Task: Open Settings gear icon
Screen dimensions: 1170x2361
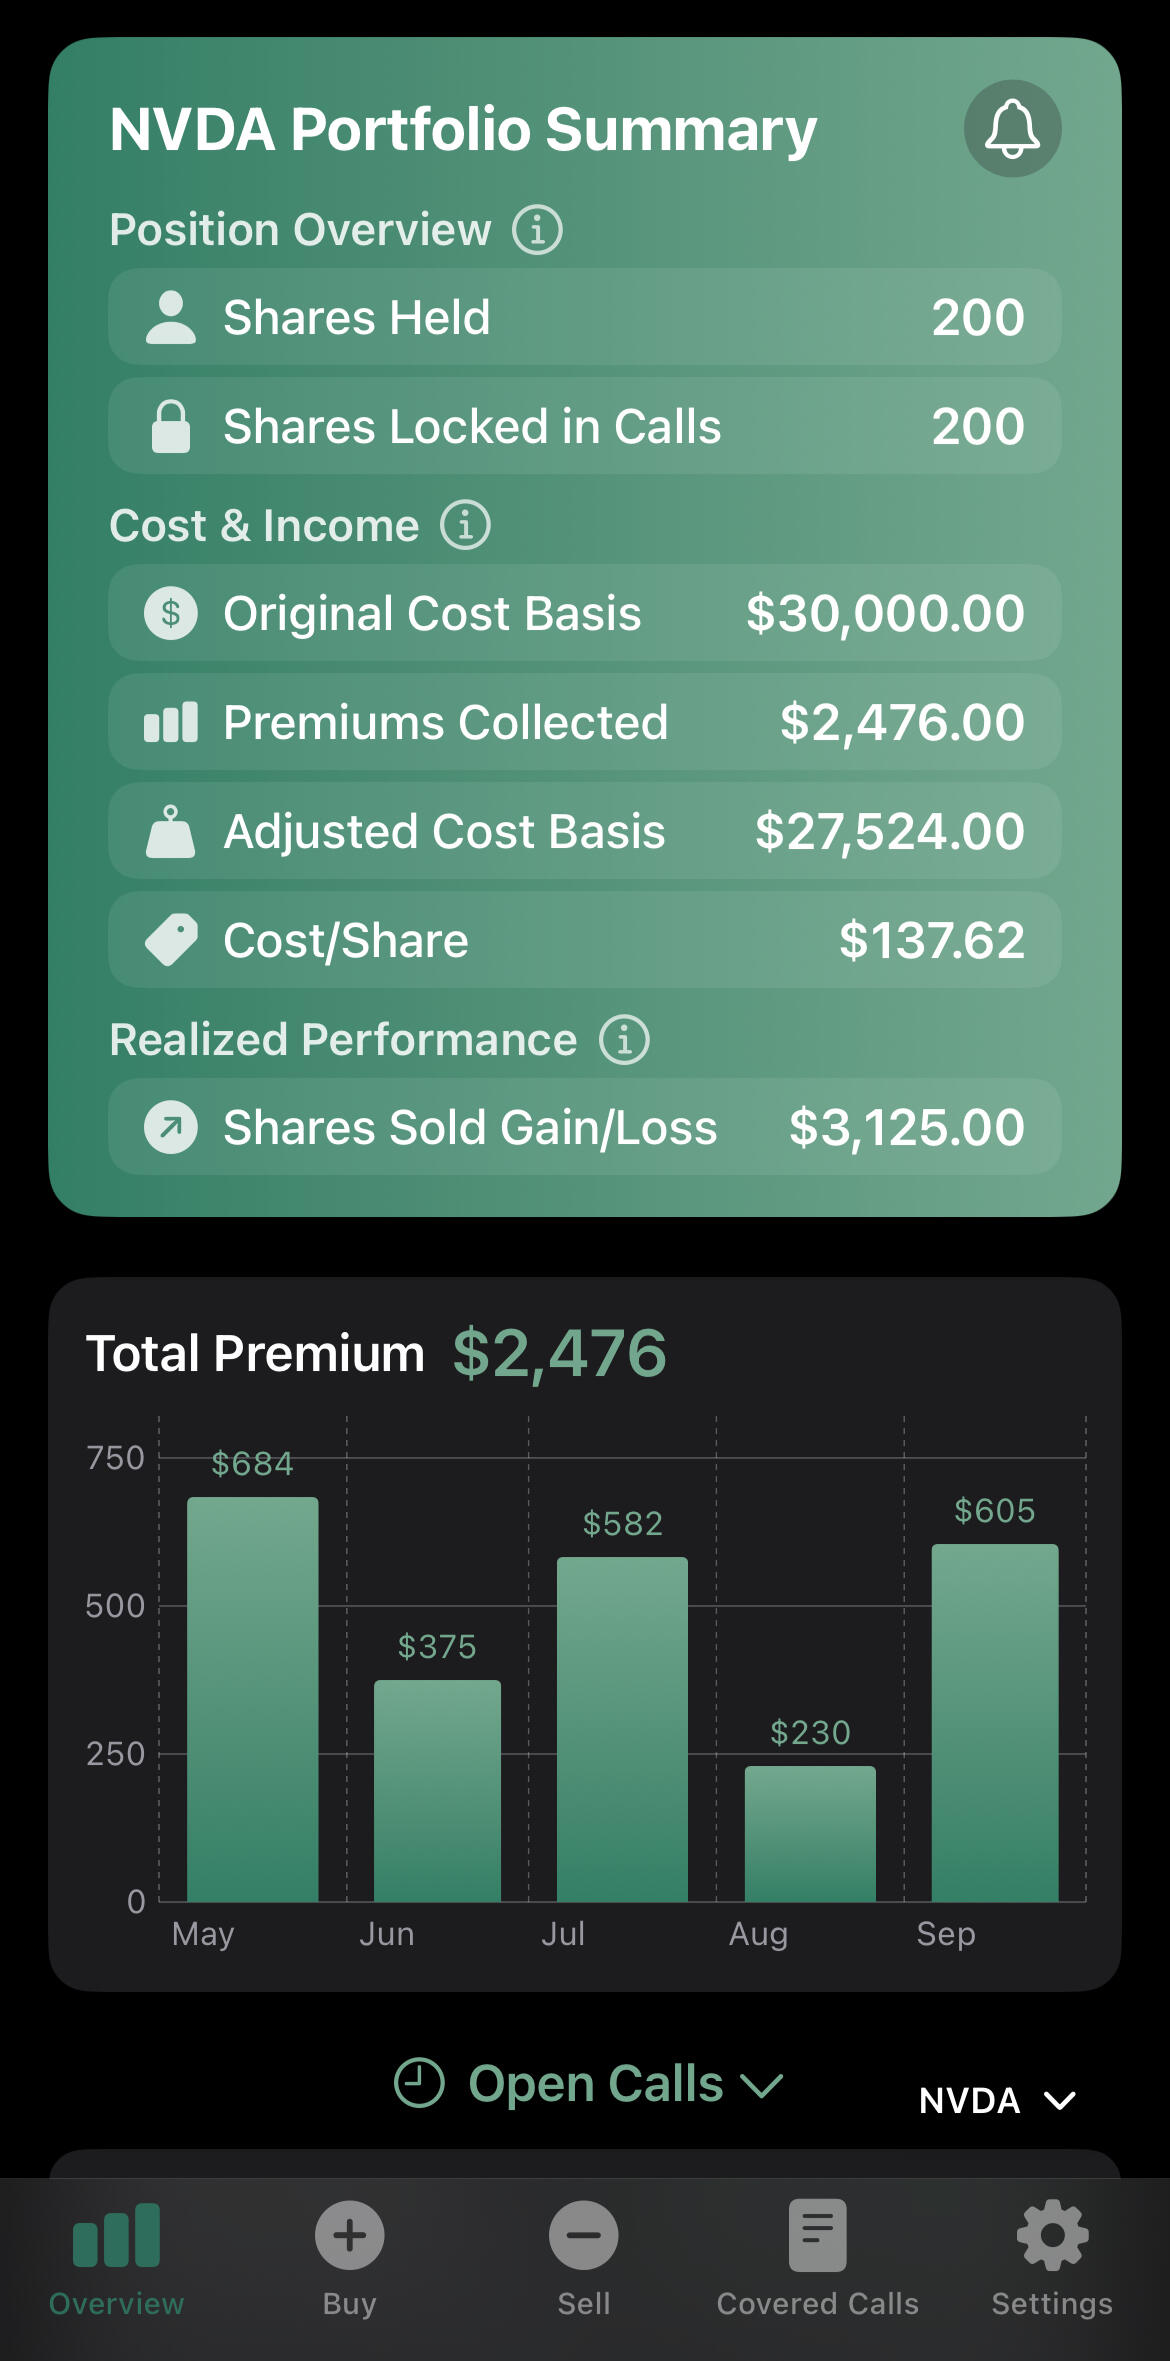Action: click(x=1052, y=2235)
